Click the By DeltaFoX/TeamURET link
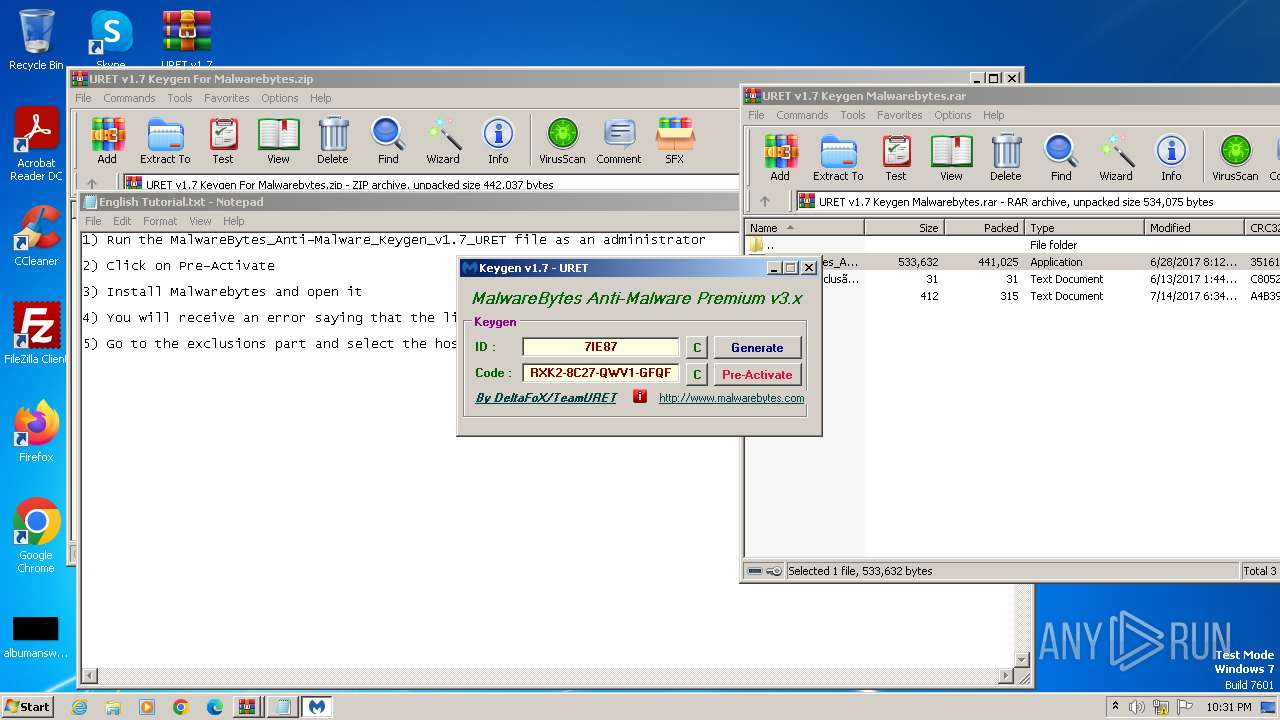Screen dimensions: 1280x720 (546, 398)
